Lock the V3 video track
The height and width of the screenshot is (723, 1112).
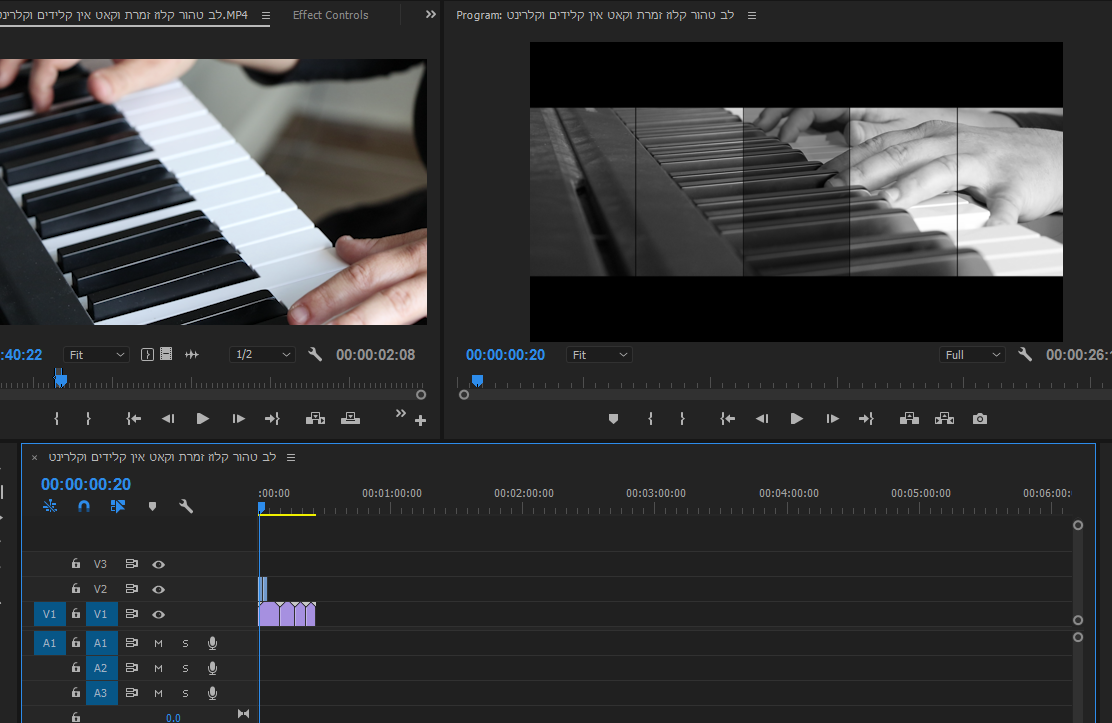coord(76,564)
